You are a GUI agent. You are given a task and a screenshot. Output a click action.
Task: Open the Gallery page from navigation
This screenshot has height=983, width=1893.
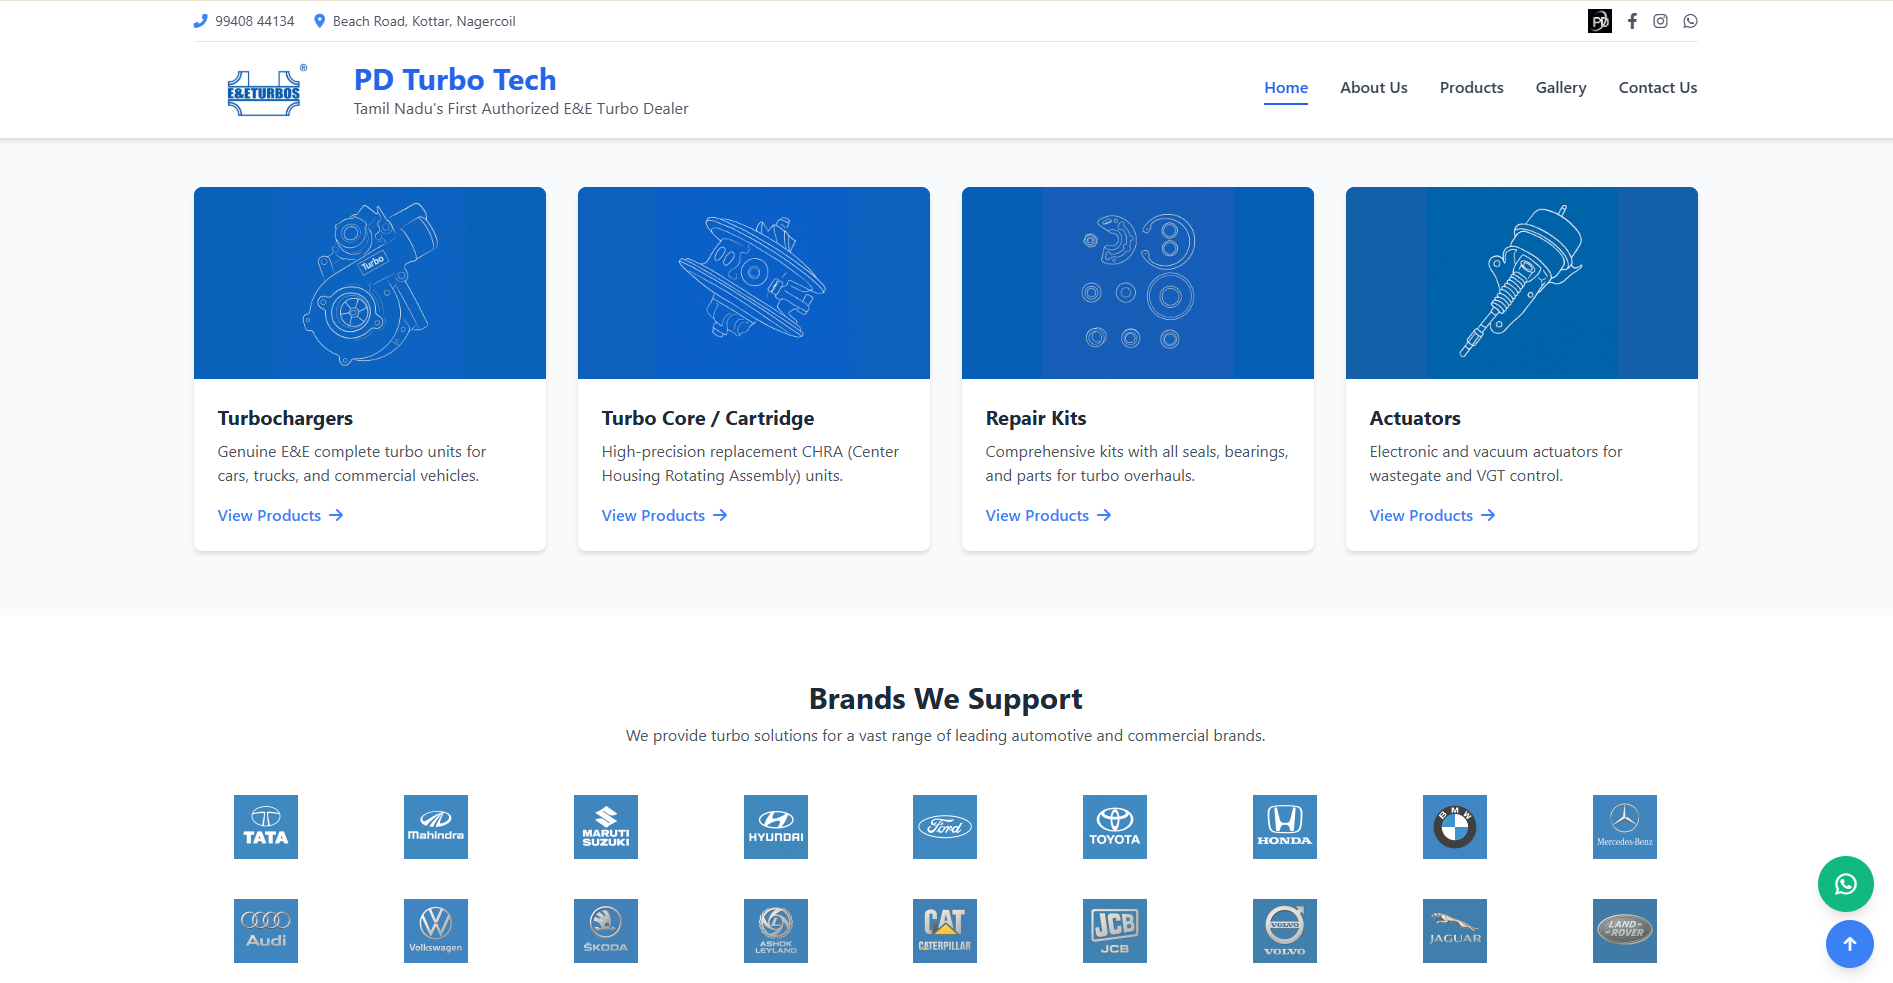click(1560, 88)
